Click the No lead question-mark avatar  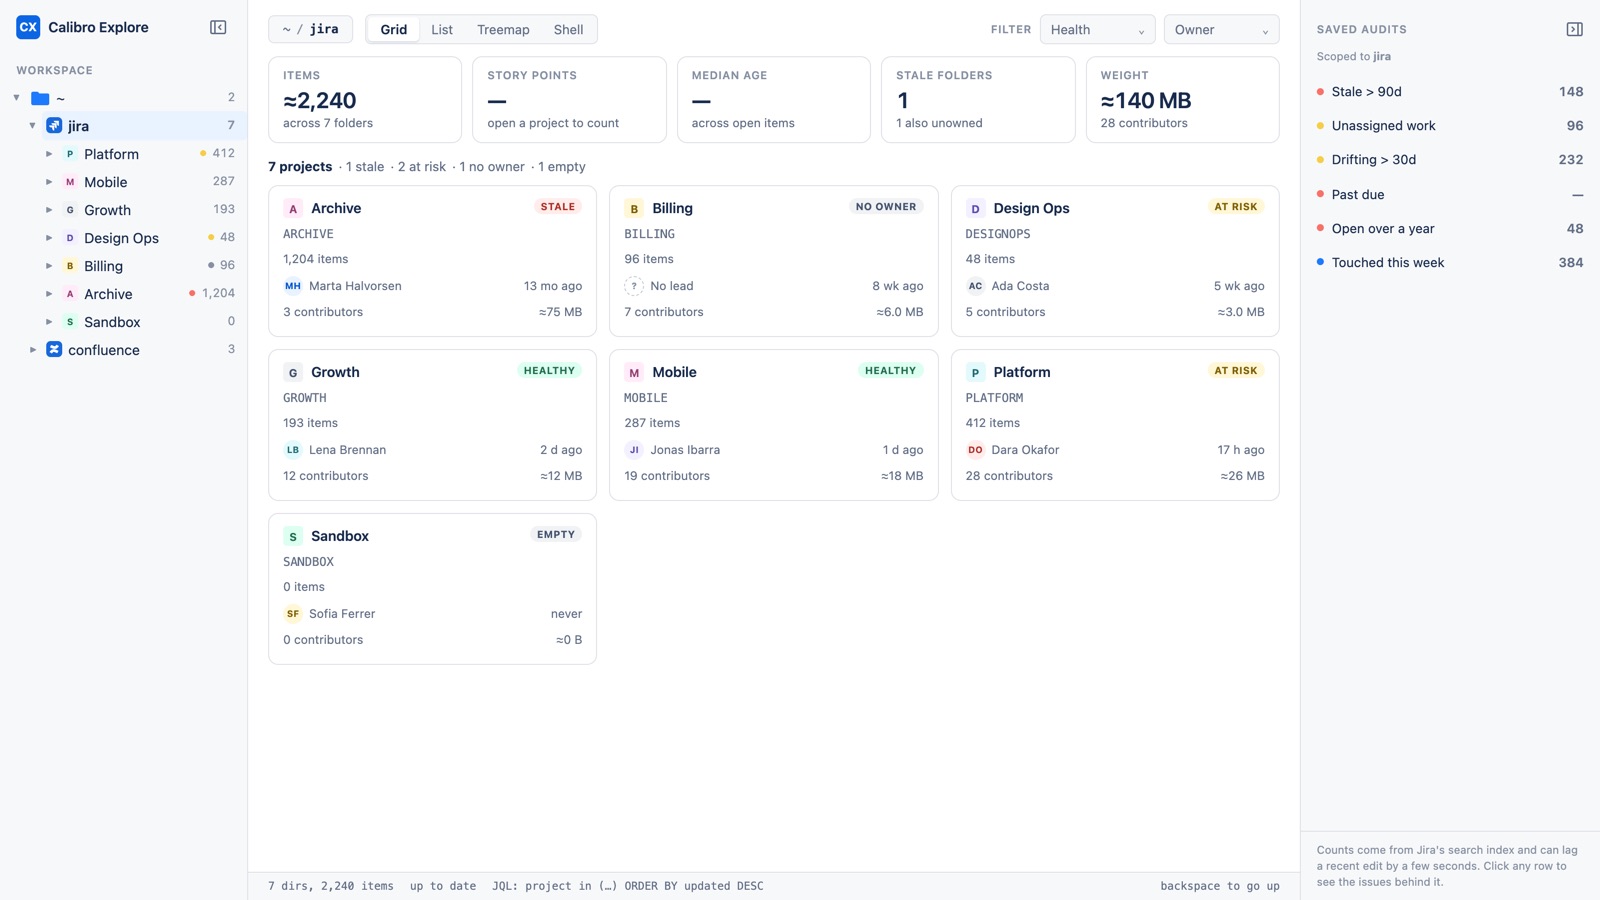pyautogui.click(x=634, y=286)
